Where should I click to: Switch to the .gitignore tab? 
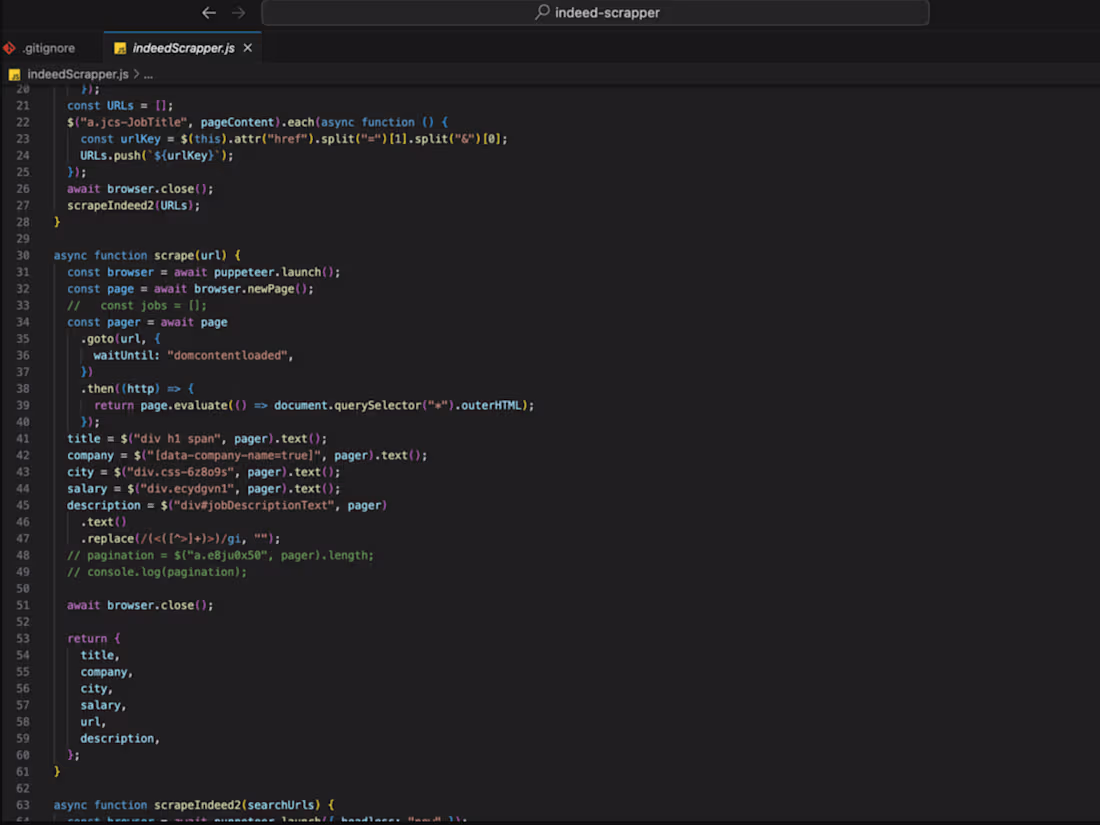pyautogui.click(x=48, y=48)
